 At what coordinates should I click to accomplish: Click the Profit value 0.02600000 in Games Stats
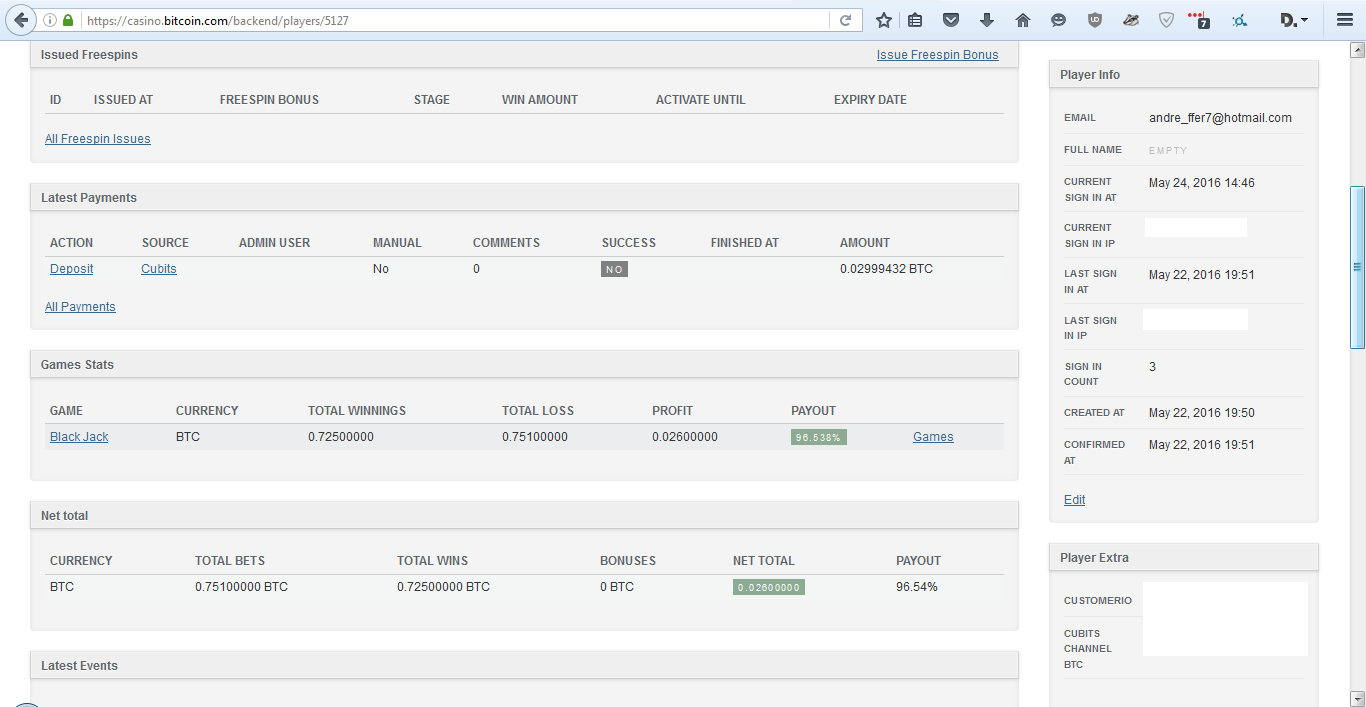click(x=685, y=437)
